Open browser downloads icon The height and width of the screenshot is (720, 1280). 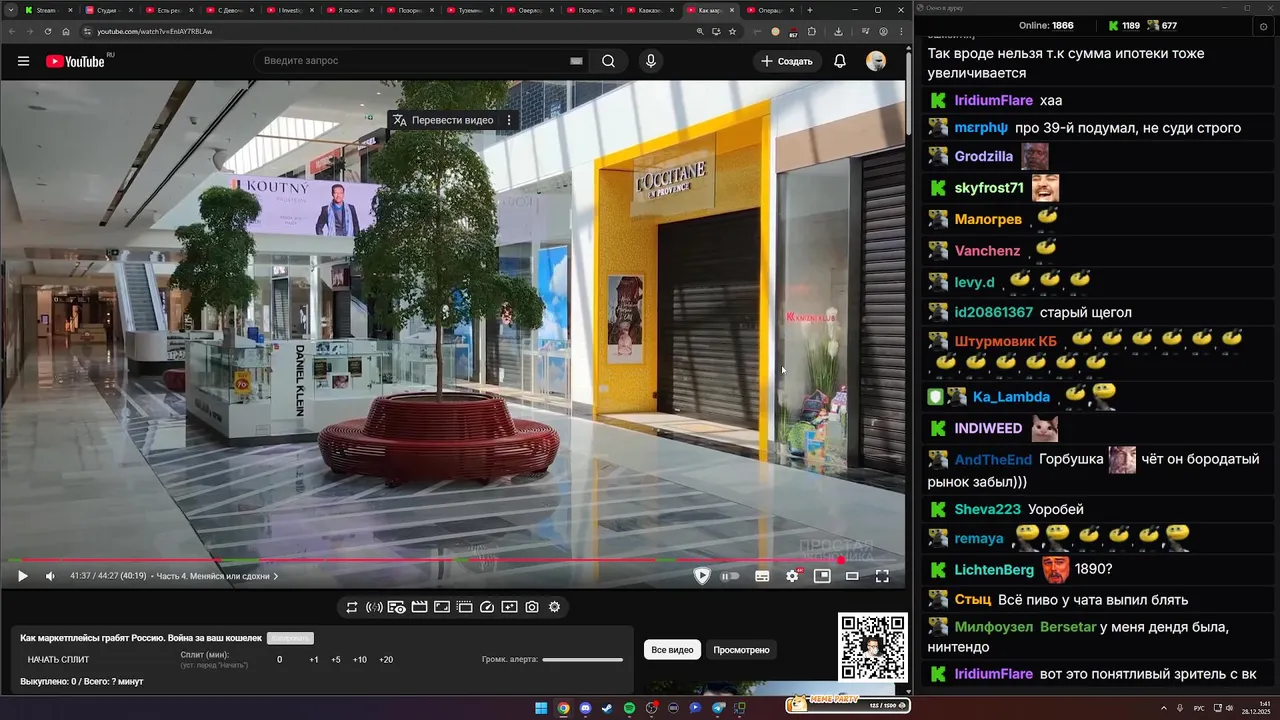coord(838,31)
